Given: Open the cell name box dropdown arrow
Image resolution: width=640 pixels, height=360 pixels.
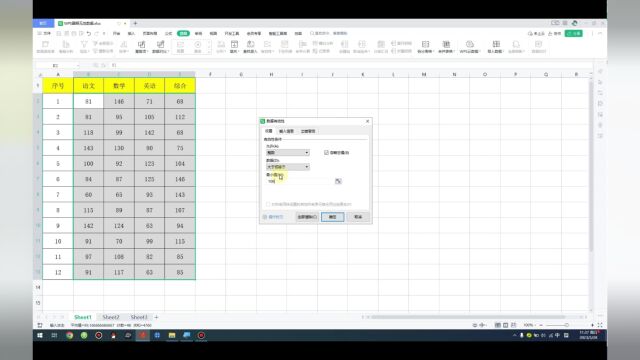Looking at the screenshot, I should click(78, 65).
